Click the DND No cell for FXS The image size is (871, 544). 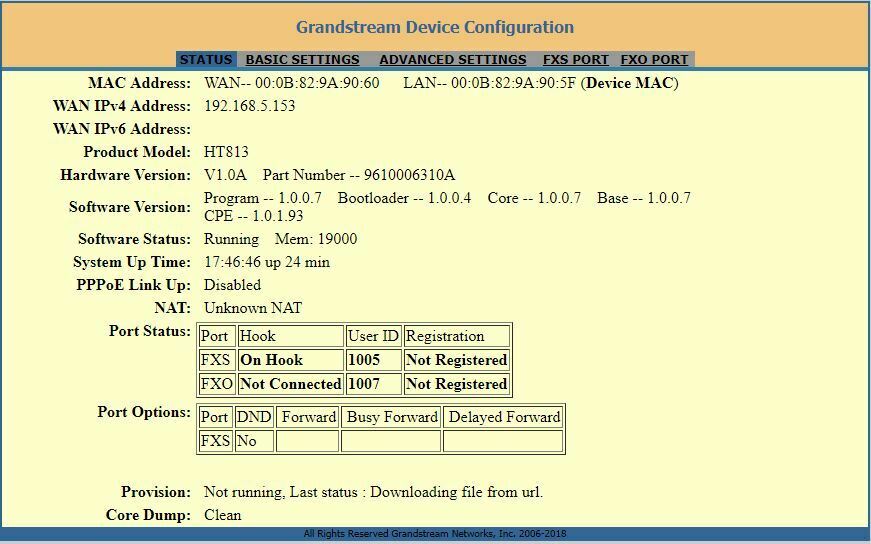pos(254,441)
